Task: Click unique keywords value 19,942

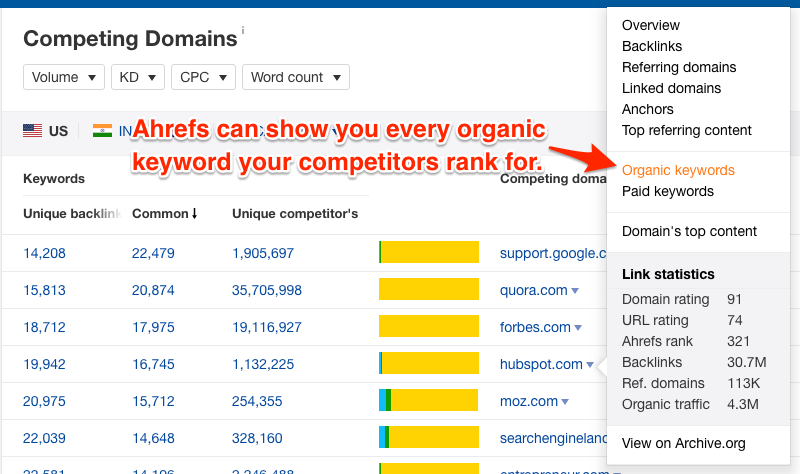Action: [44, 364]
